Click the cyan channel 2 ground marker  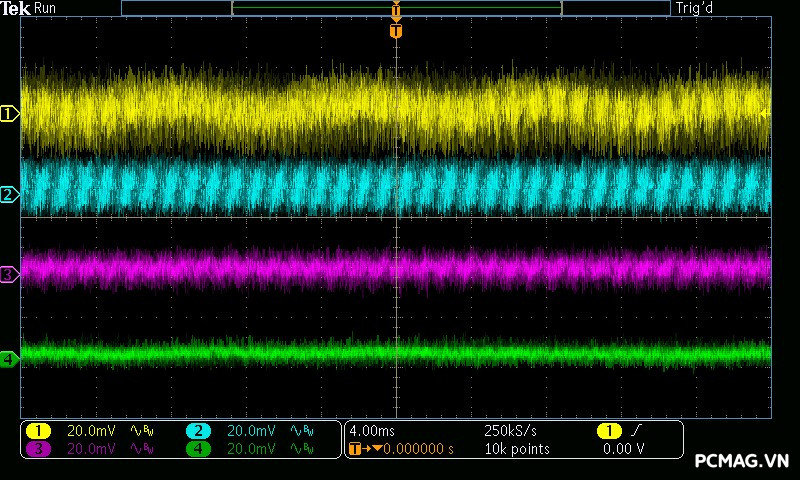point(10,195)
